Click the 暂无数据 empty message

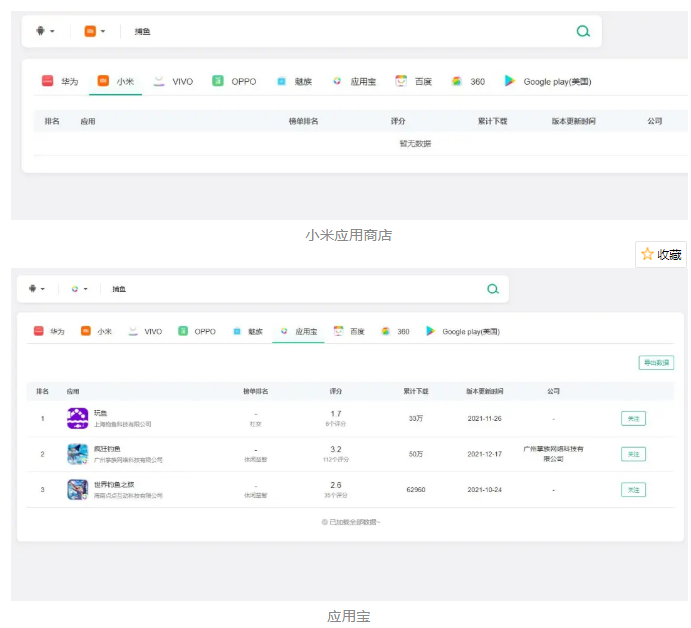pyautogui.click(x=415, y=144)
